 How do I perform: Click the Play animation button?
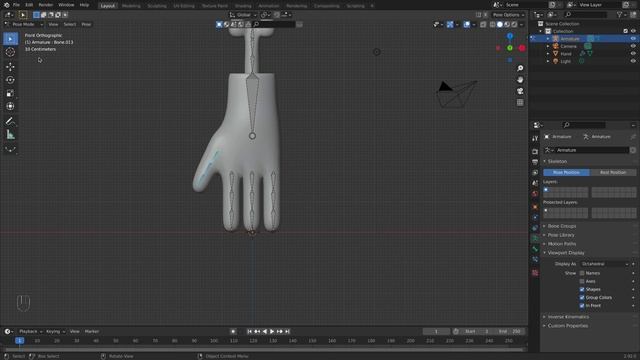pos(272,331)
